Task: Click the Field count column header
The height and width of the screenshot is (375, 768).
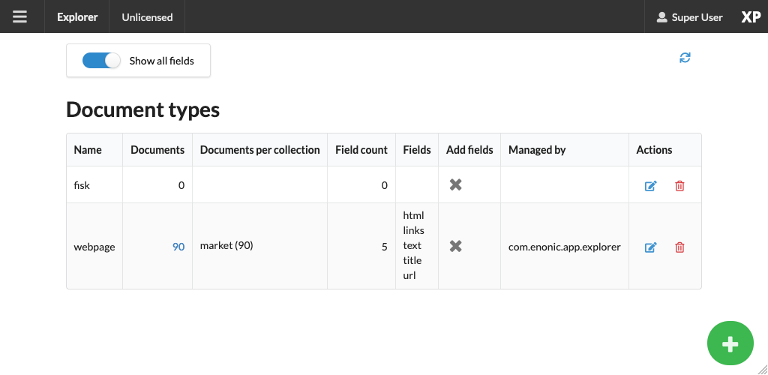Action: [361, 150]
